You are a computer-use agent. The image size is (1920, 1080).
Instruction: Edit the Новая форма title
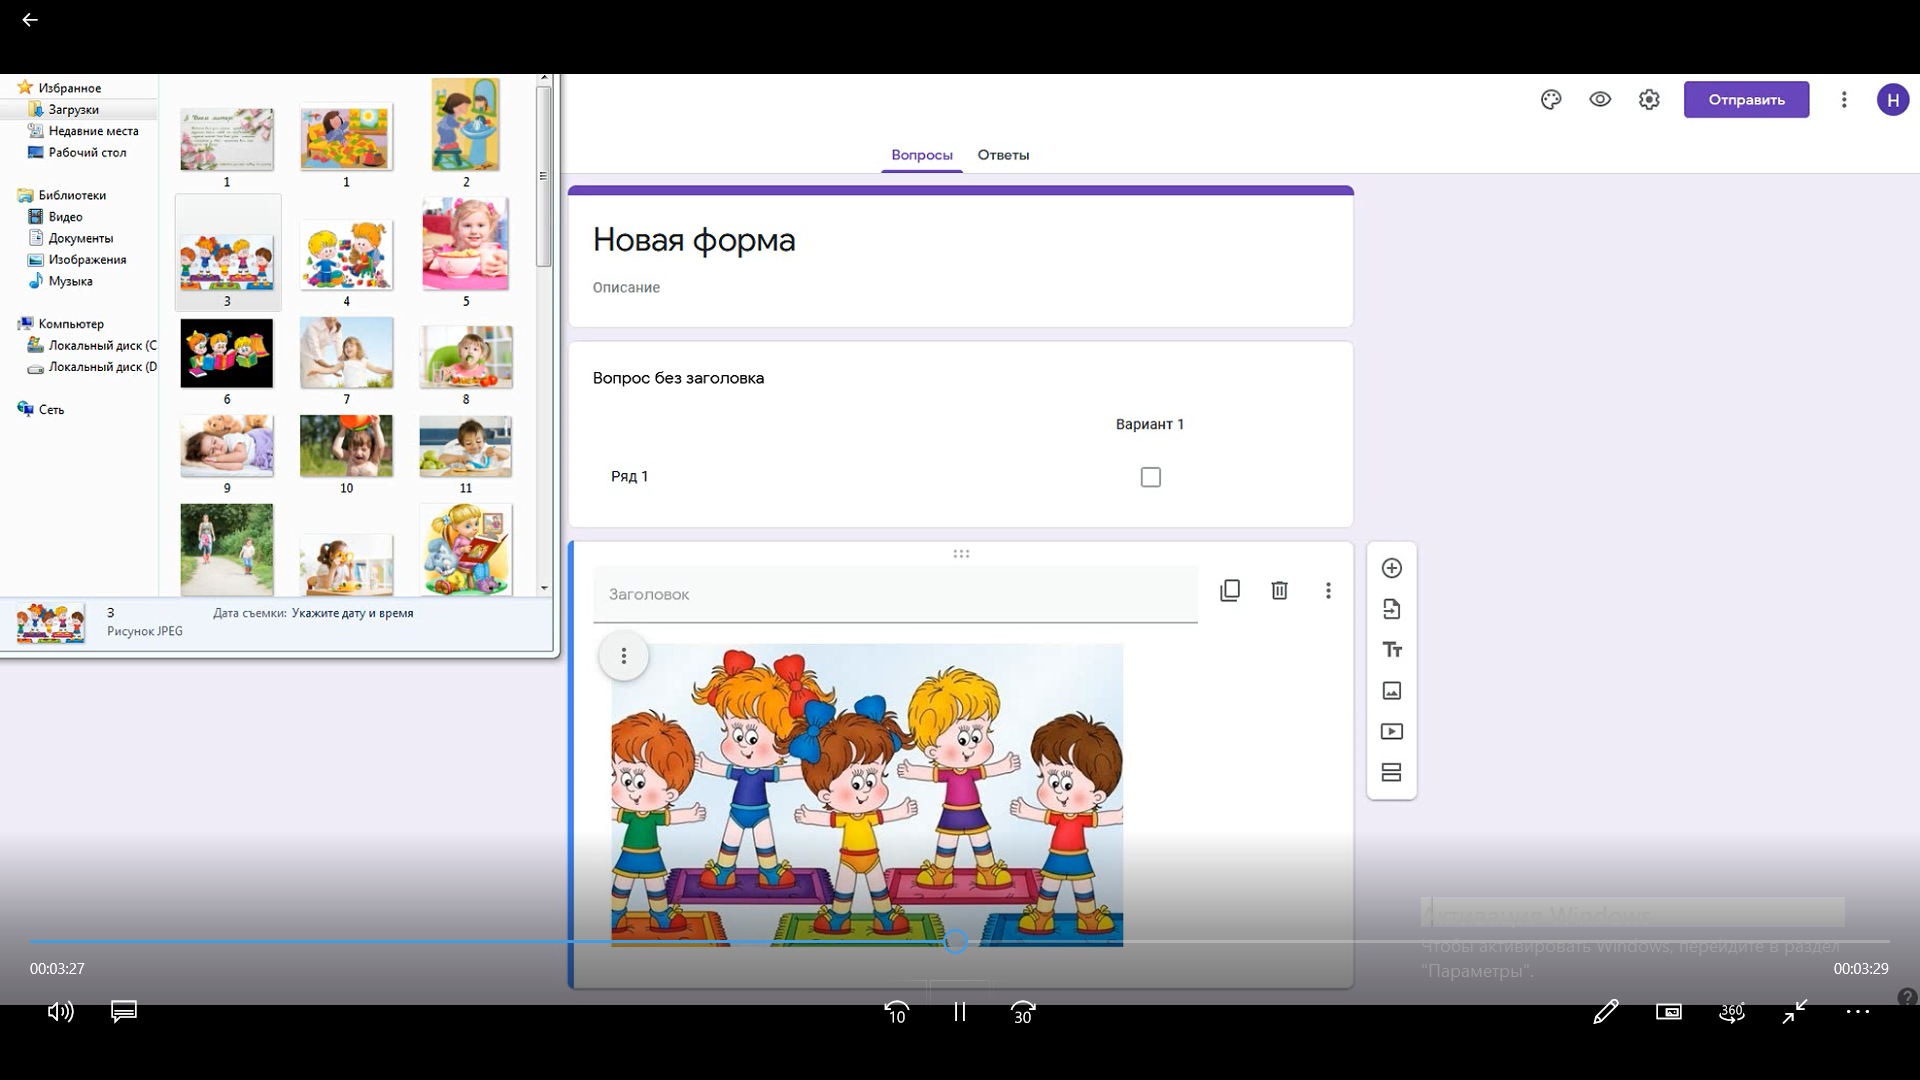click(x=693, y=240)
